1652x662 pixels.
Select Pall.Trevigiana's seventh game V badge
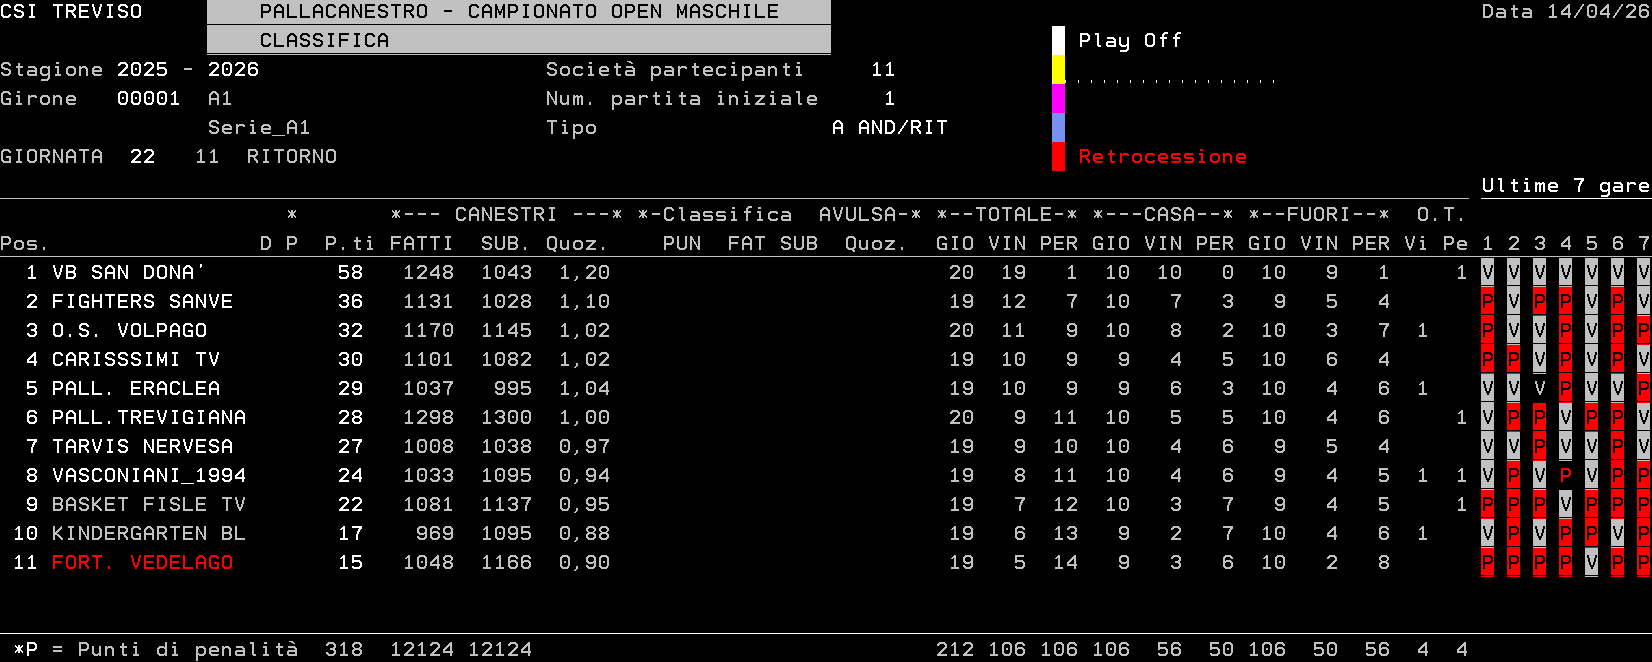coord(1643,418)
